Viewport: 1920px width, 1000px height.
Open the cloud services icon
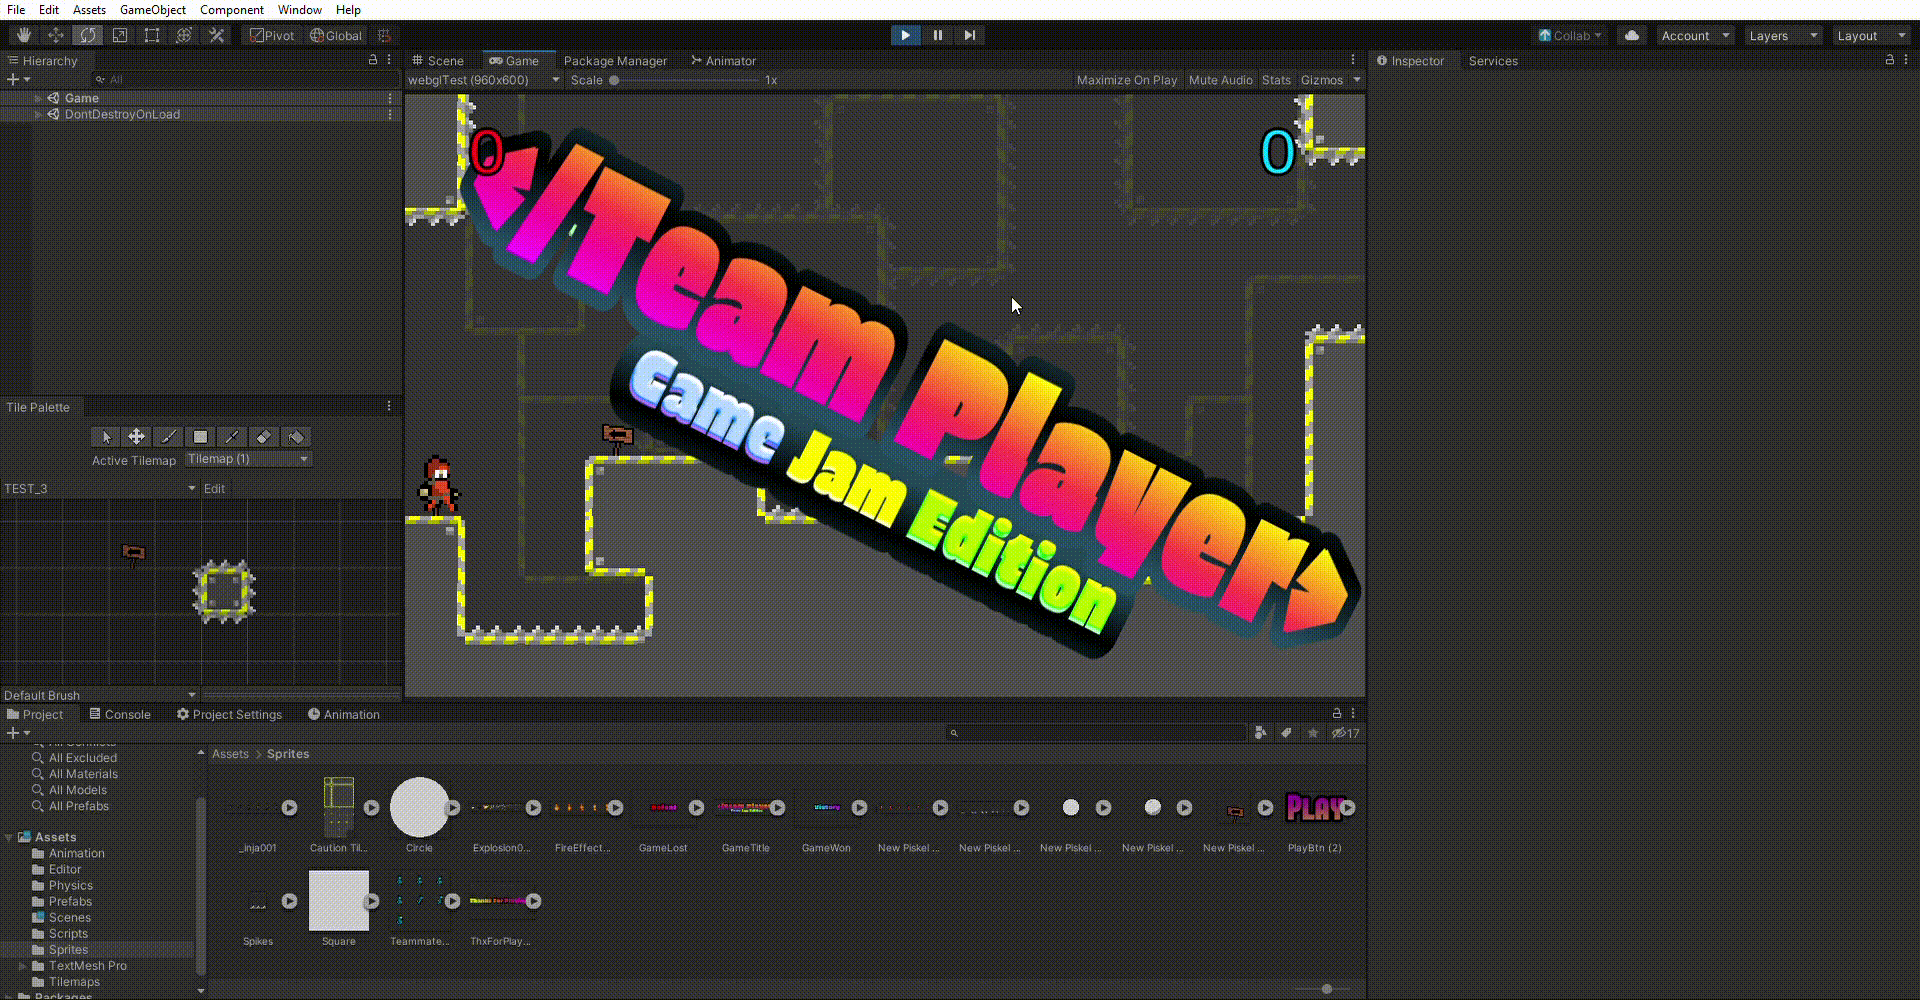[1632, 35]
